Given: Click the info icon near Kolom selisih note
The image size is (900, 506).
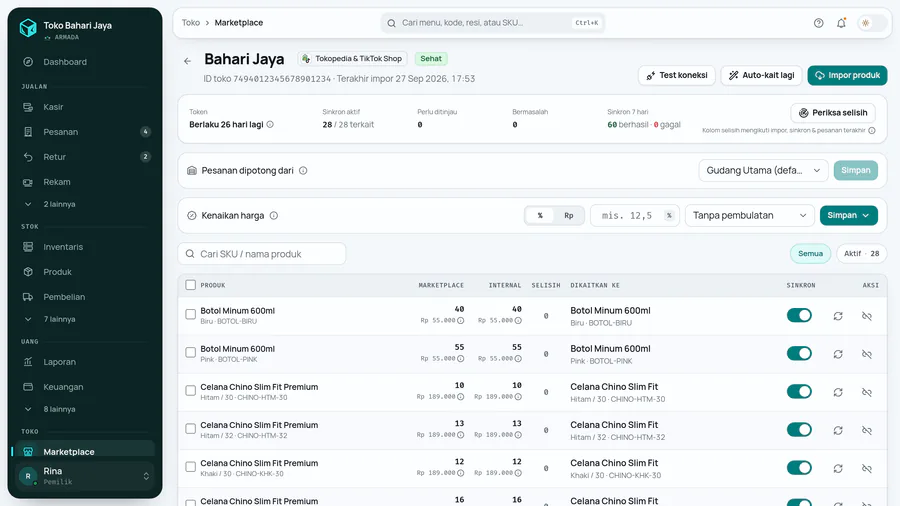Looking at the screenshot, I should [872, 131].
